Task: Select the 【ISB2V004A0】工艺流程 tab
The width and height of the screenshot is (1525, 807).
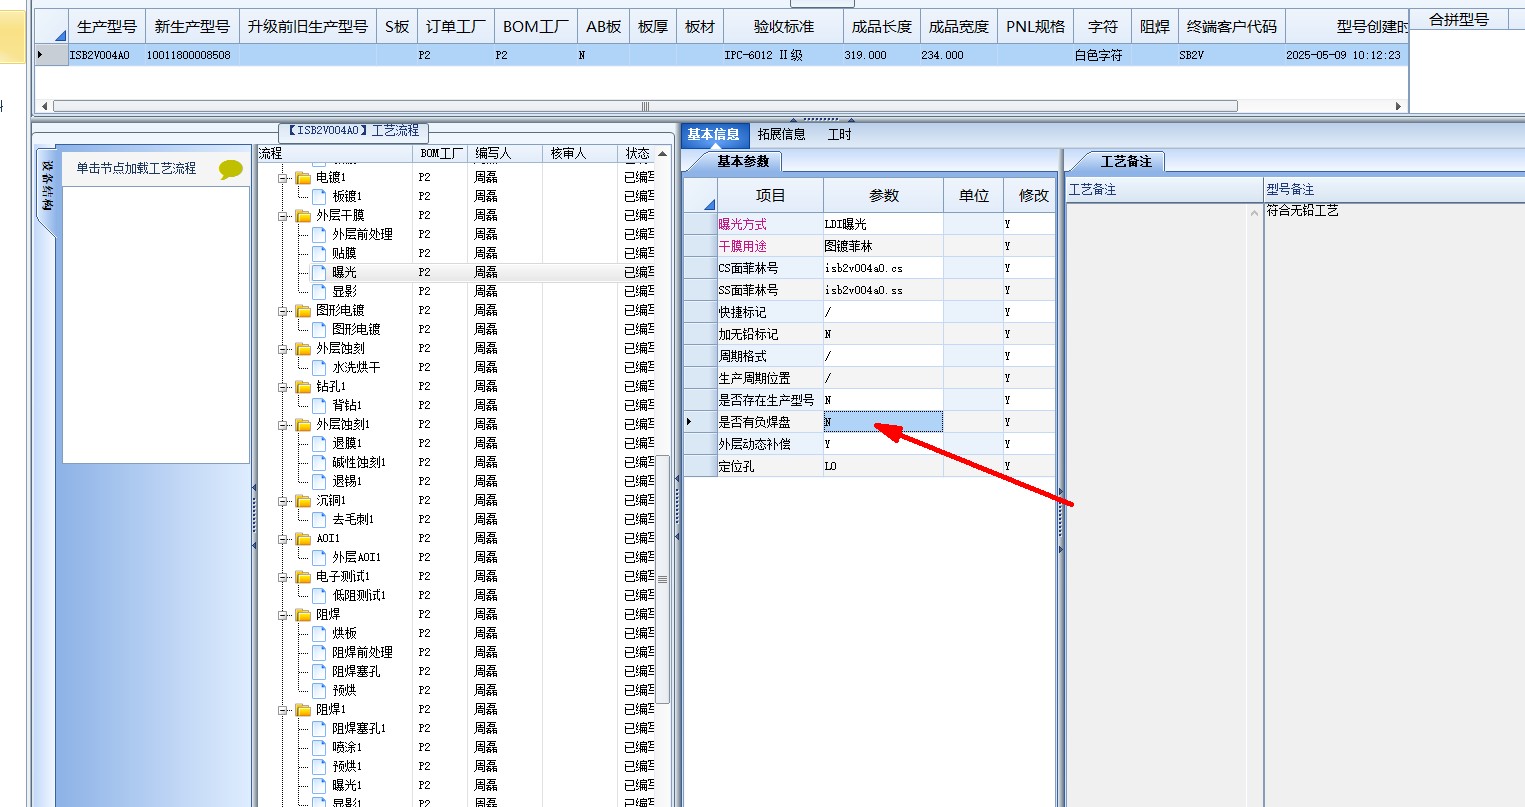Action: coord(353,131)
